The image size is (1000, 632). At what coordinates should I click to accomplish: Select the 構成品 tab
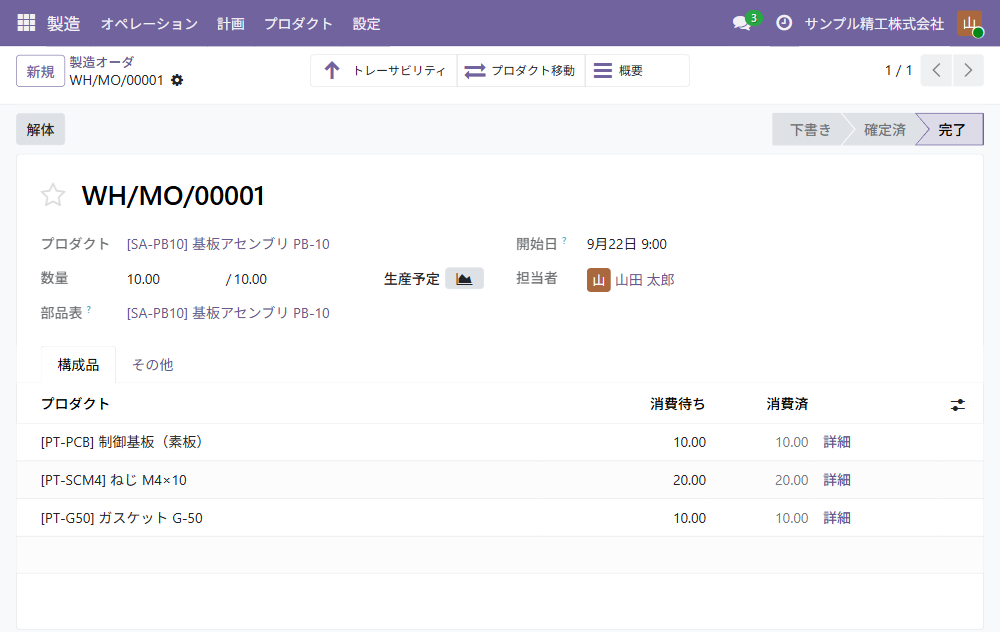pos(78,365)
